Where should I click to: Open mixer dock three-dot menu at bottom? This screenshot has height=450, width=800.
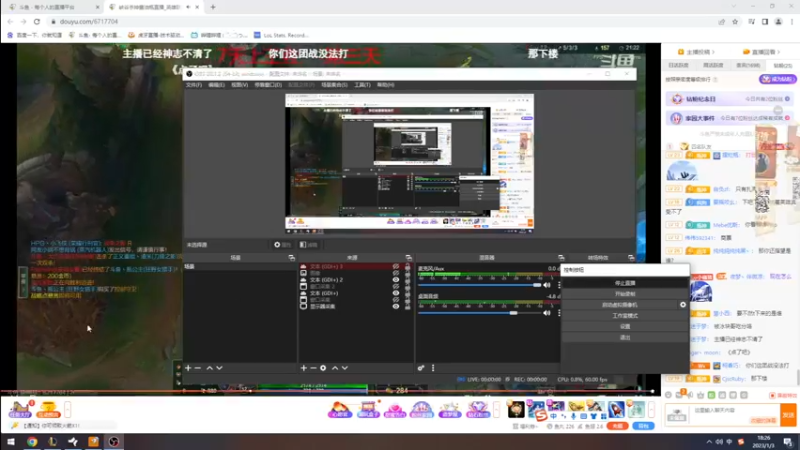433,368
